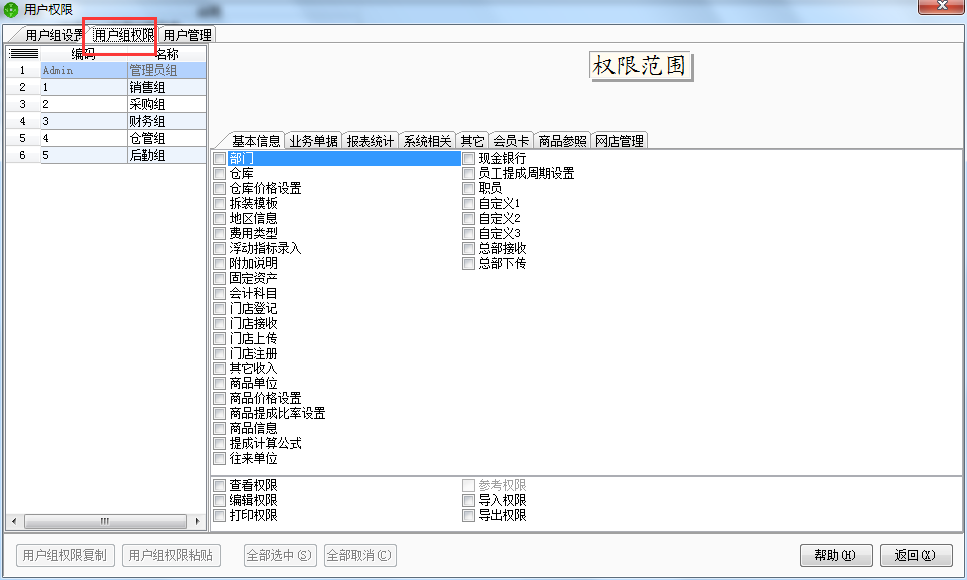Select the 业务单据 permissions tab
The width and height of the screenshot is (967, 580).
[313, 141]
